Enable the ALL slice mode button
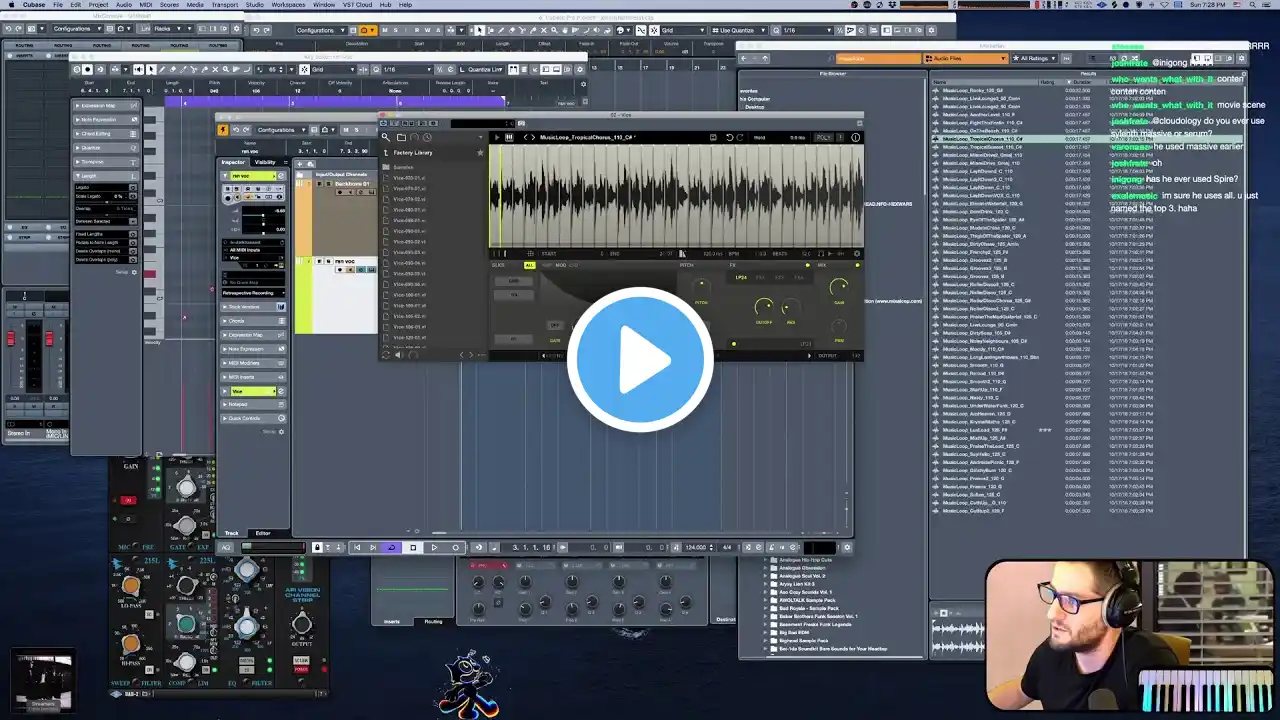Image resolution: width=1280 pixels, height=720 pixels. click(530, 265)
